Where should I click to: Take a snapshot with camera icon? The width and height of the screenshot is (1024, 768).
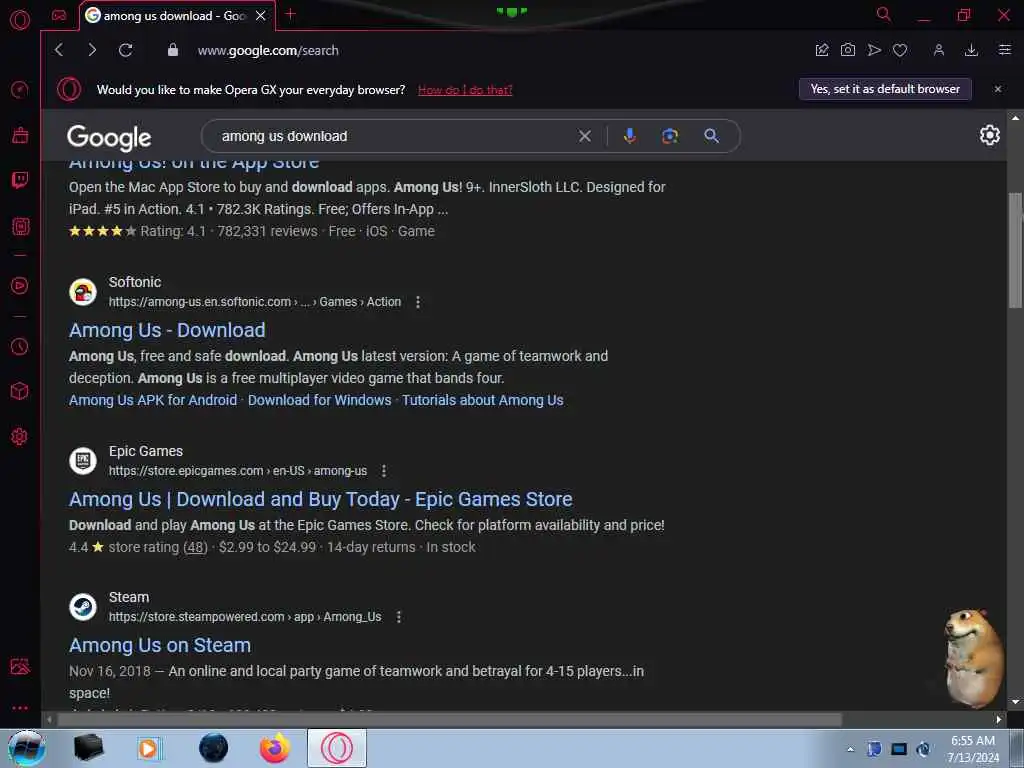[848, 50]
